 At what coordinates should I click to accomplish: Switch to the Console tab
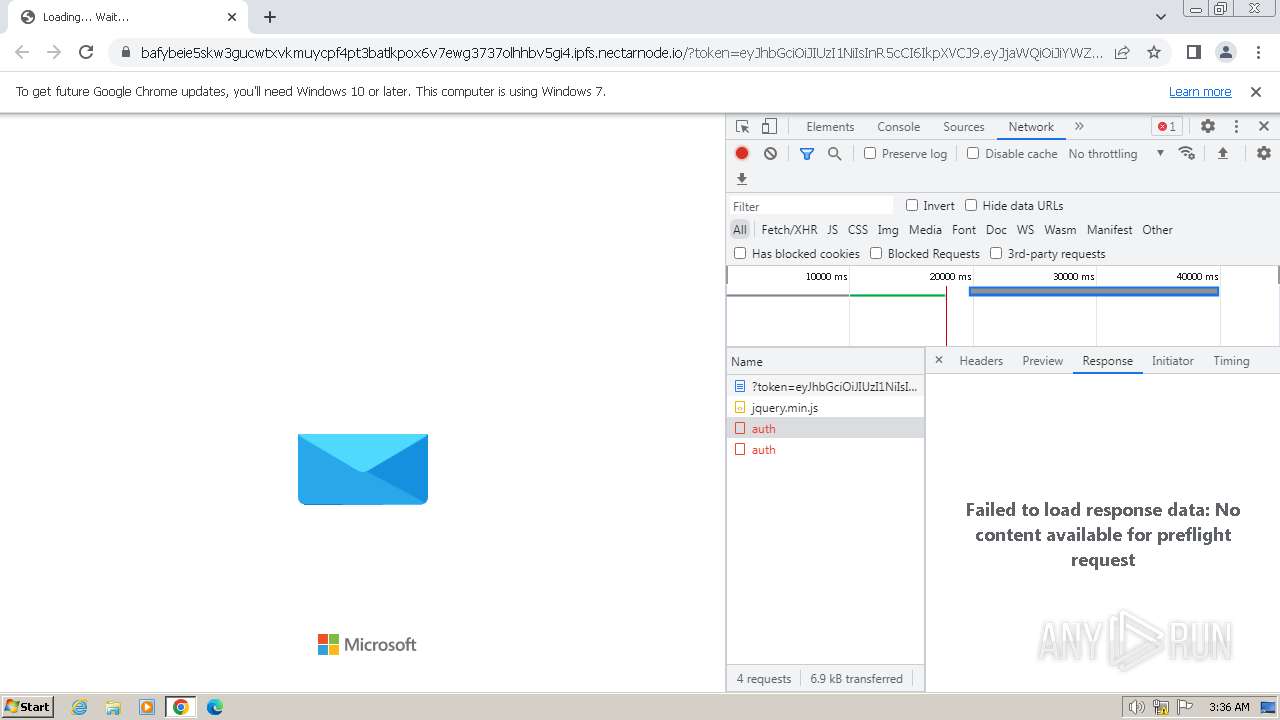[x=898, y=127]
